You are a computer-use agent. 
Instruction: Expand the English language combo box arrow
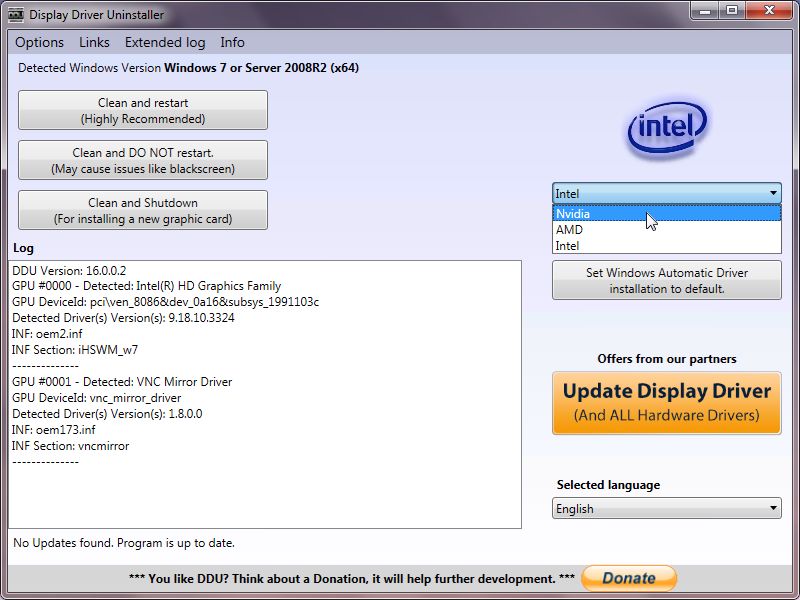coord(774,508)
